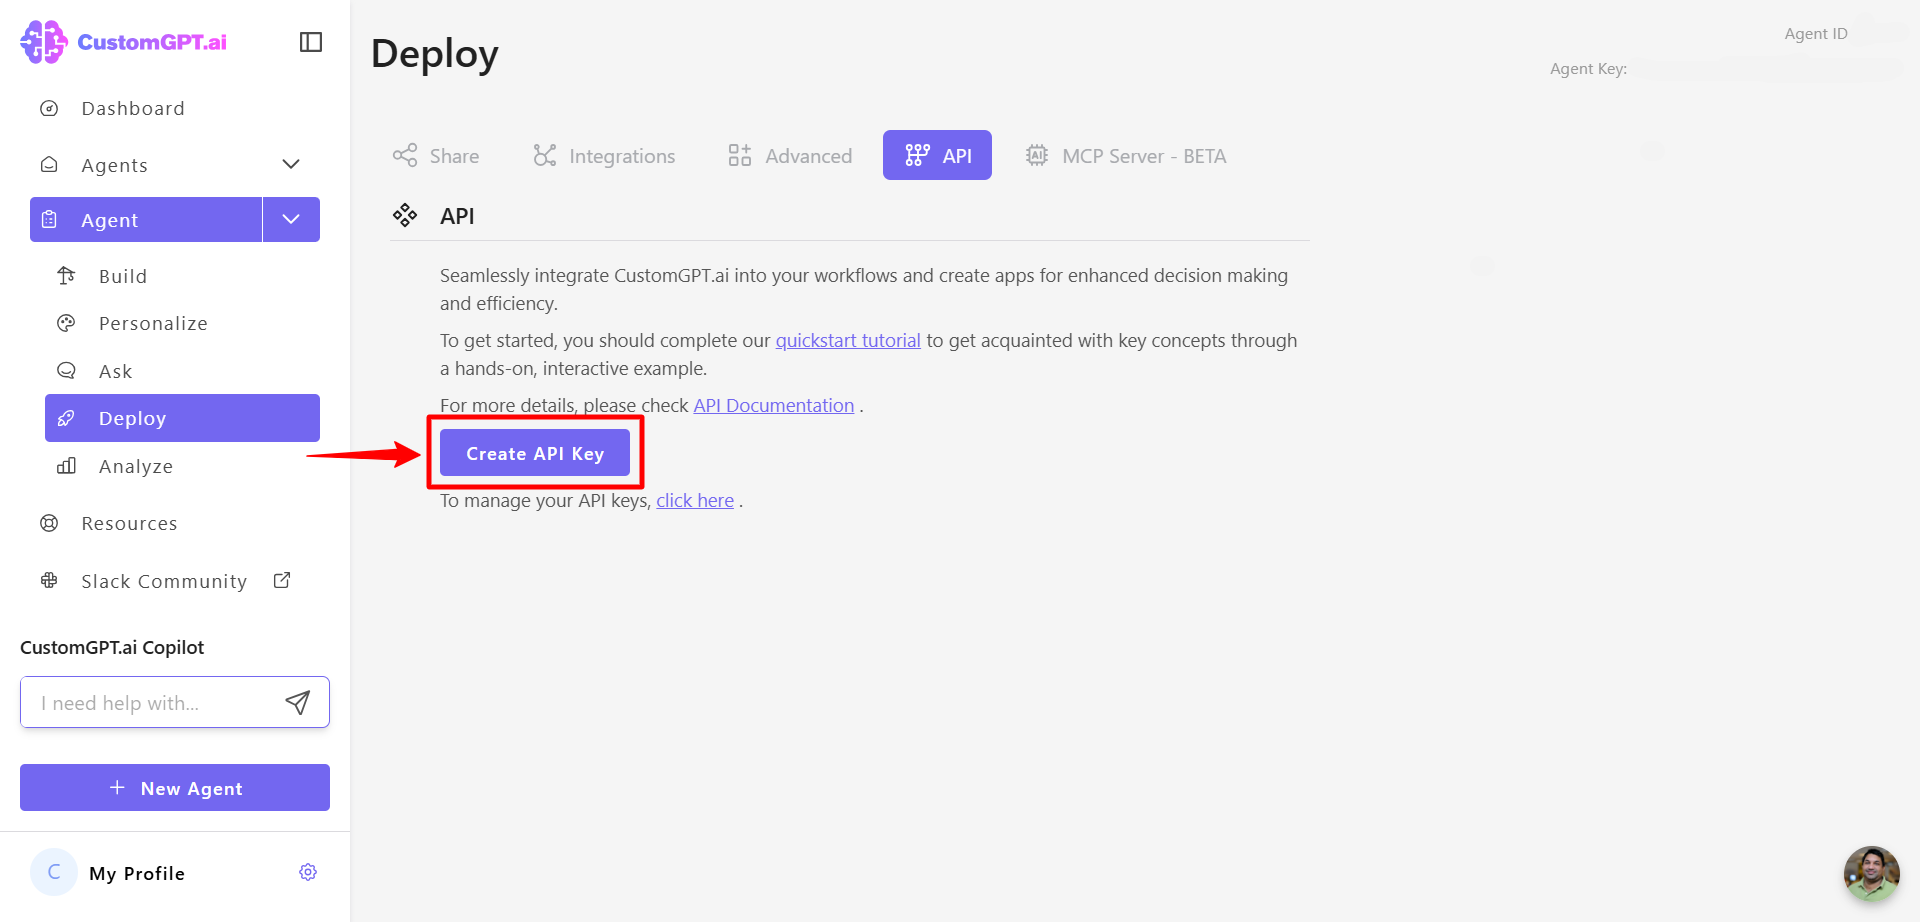Open Slack Community external link icon

tap(282, 580)
